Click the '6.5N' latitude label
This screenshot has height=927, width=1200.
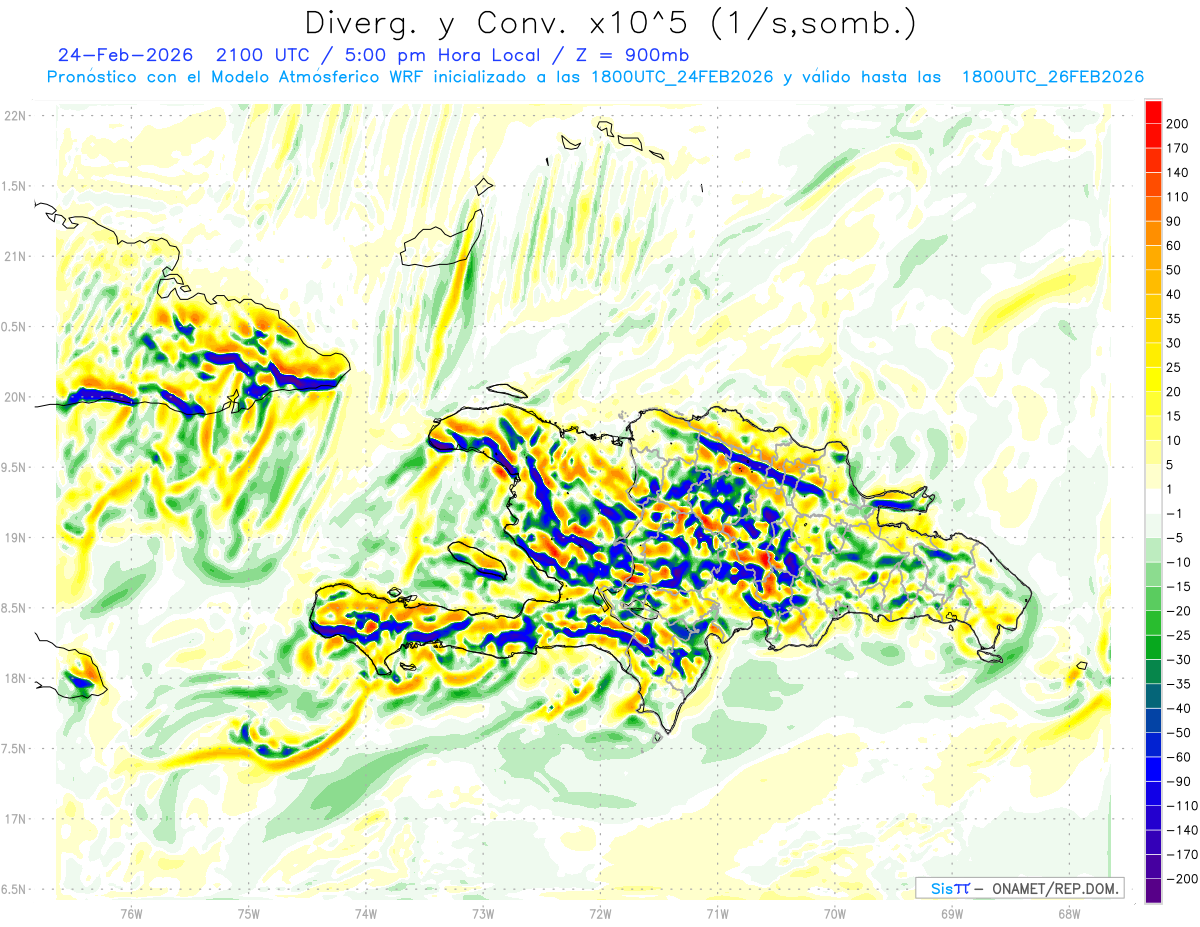(x=16, y=889)
